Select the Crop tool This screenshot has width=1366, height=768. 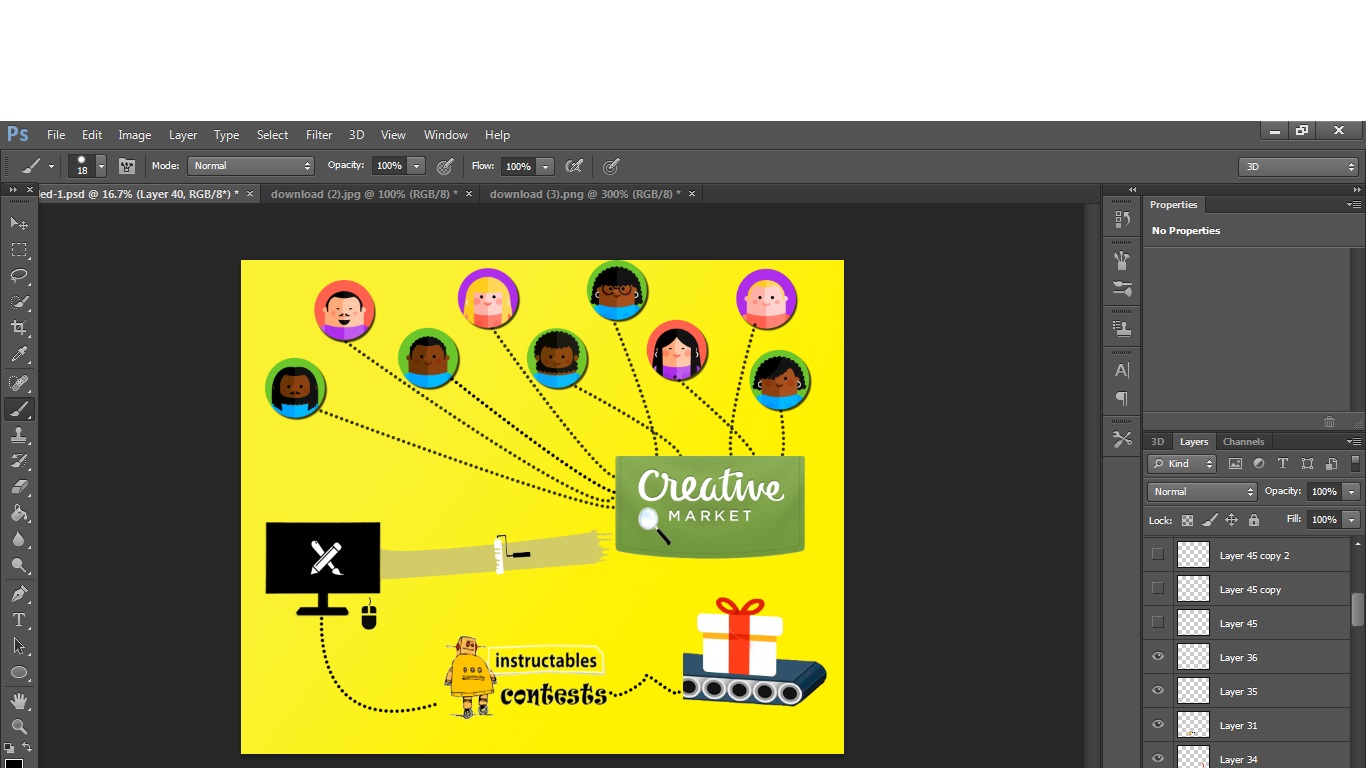coord(19,328)
